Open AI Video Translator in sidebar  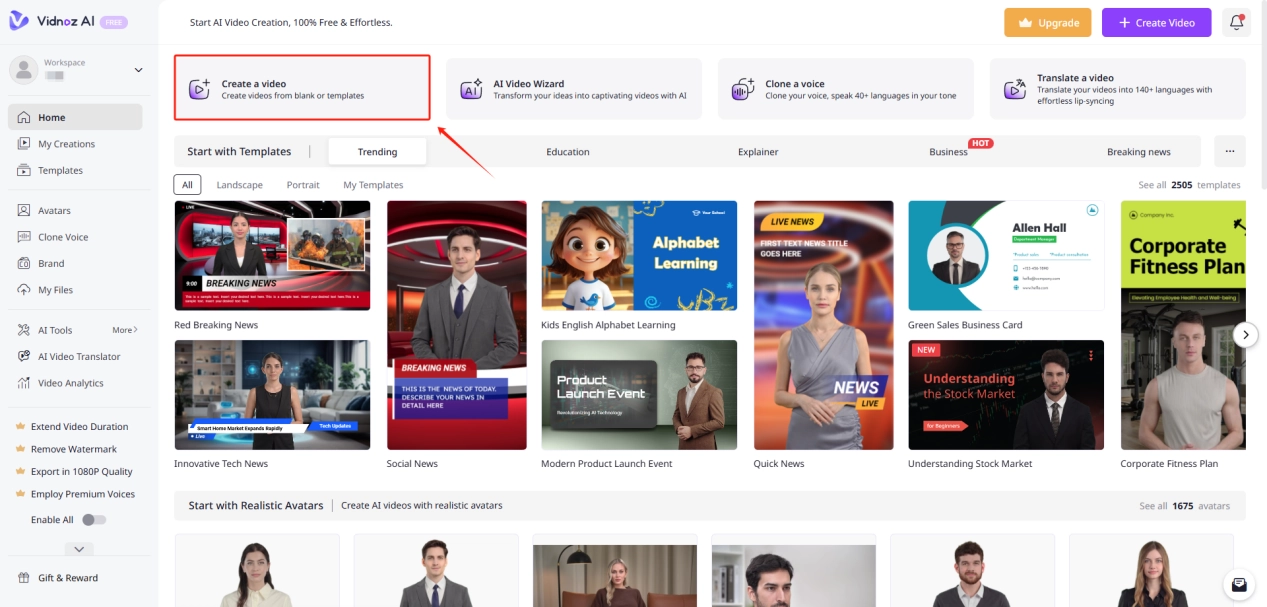78,356
